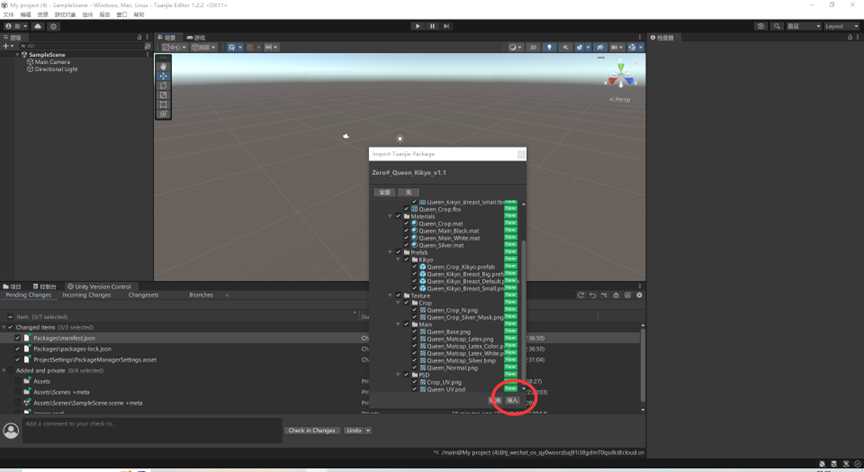Click the cloud services icon
The width and height of the screenshot is (864, 472).
(38, 26)
